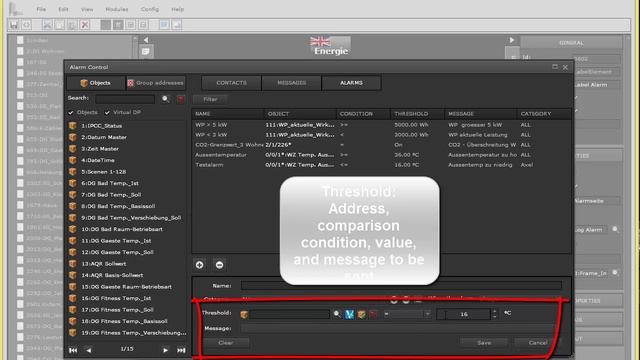Click the red icon in the Threshold row

373,314
